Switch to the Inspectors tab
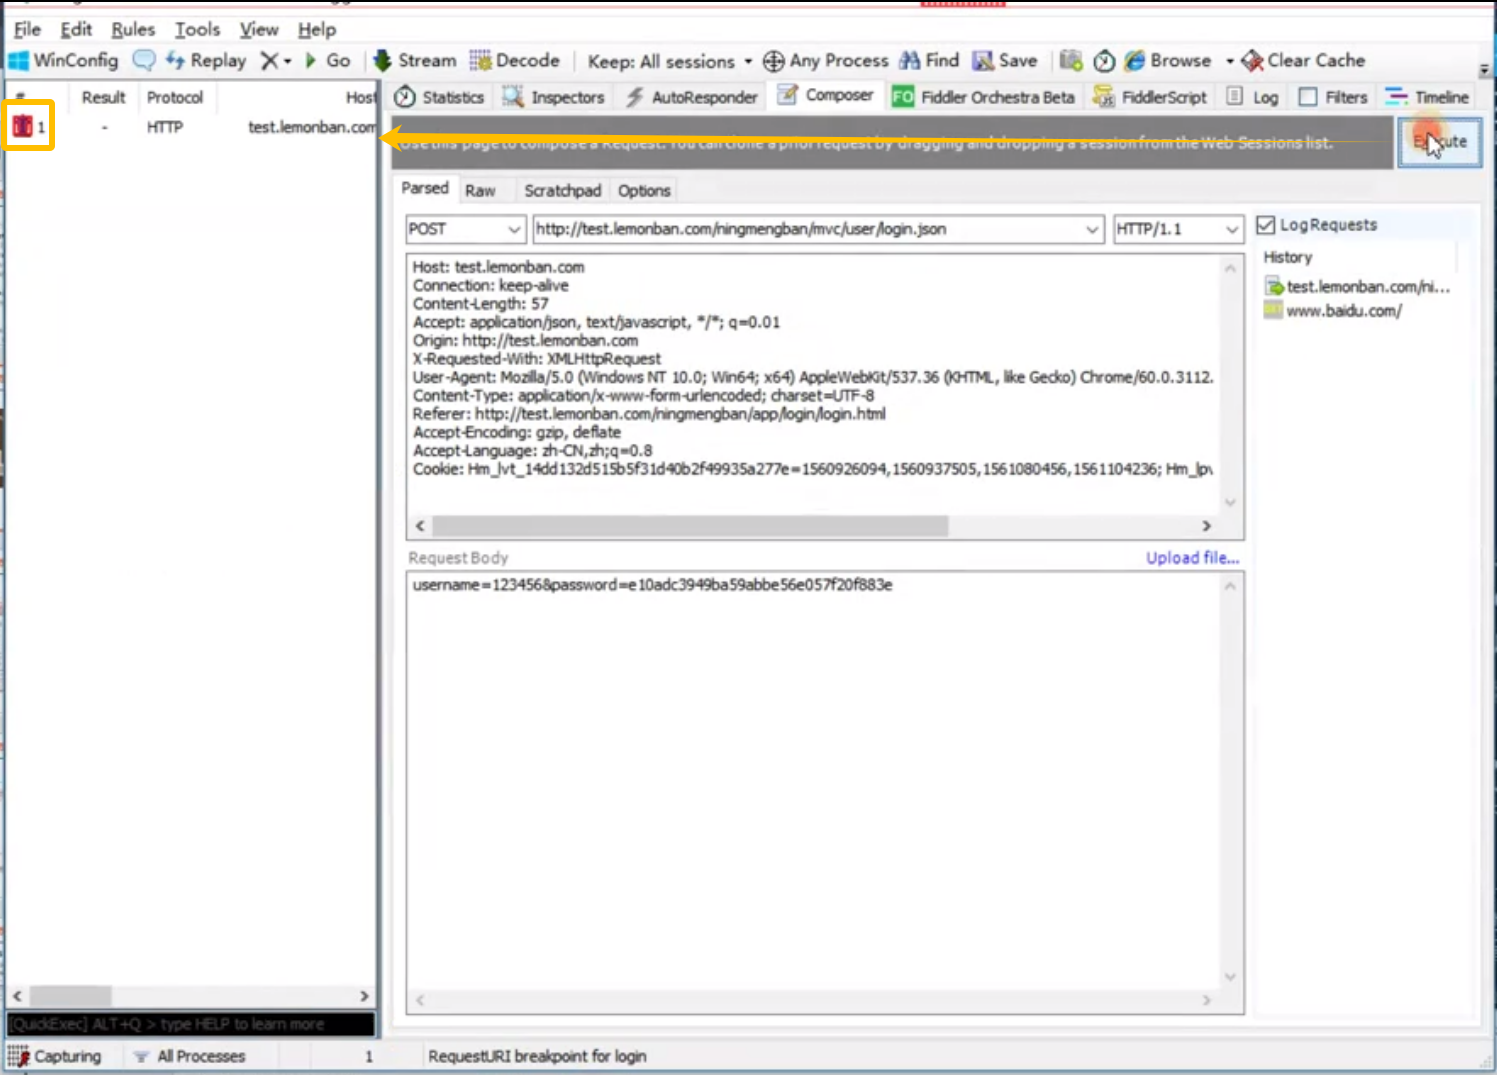Screen dimensions: 1497x1075 click(x=553, y=97)
